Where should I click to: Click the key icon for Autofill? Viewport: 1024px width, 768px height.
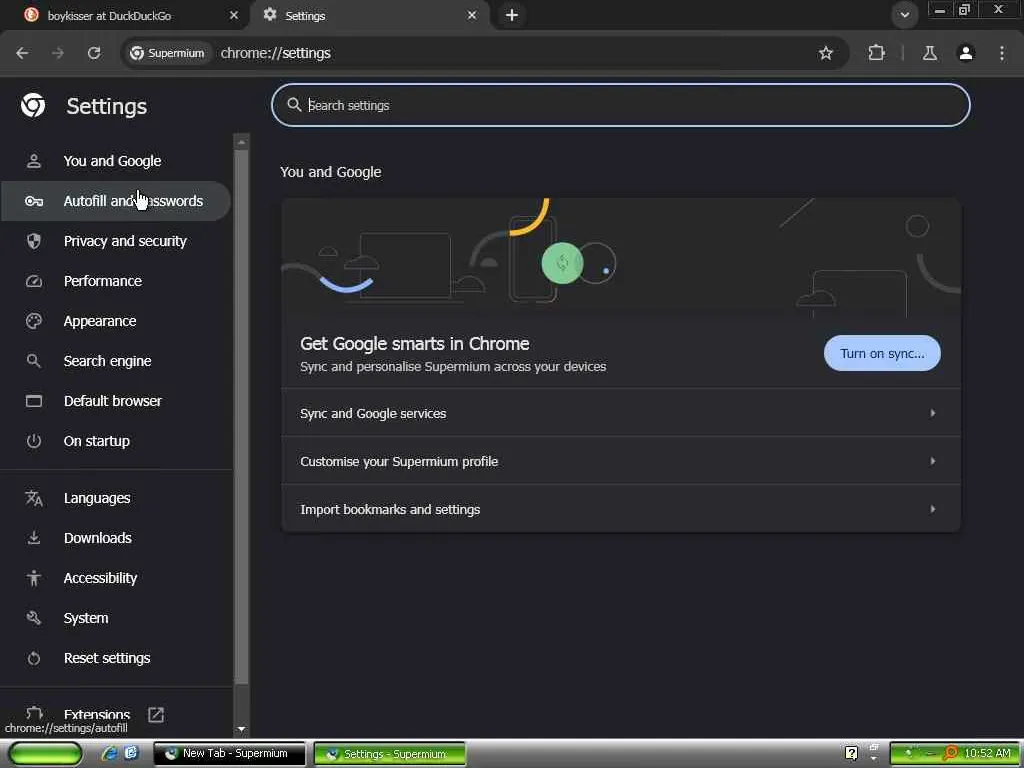(x=34, y=201)
